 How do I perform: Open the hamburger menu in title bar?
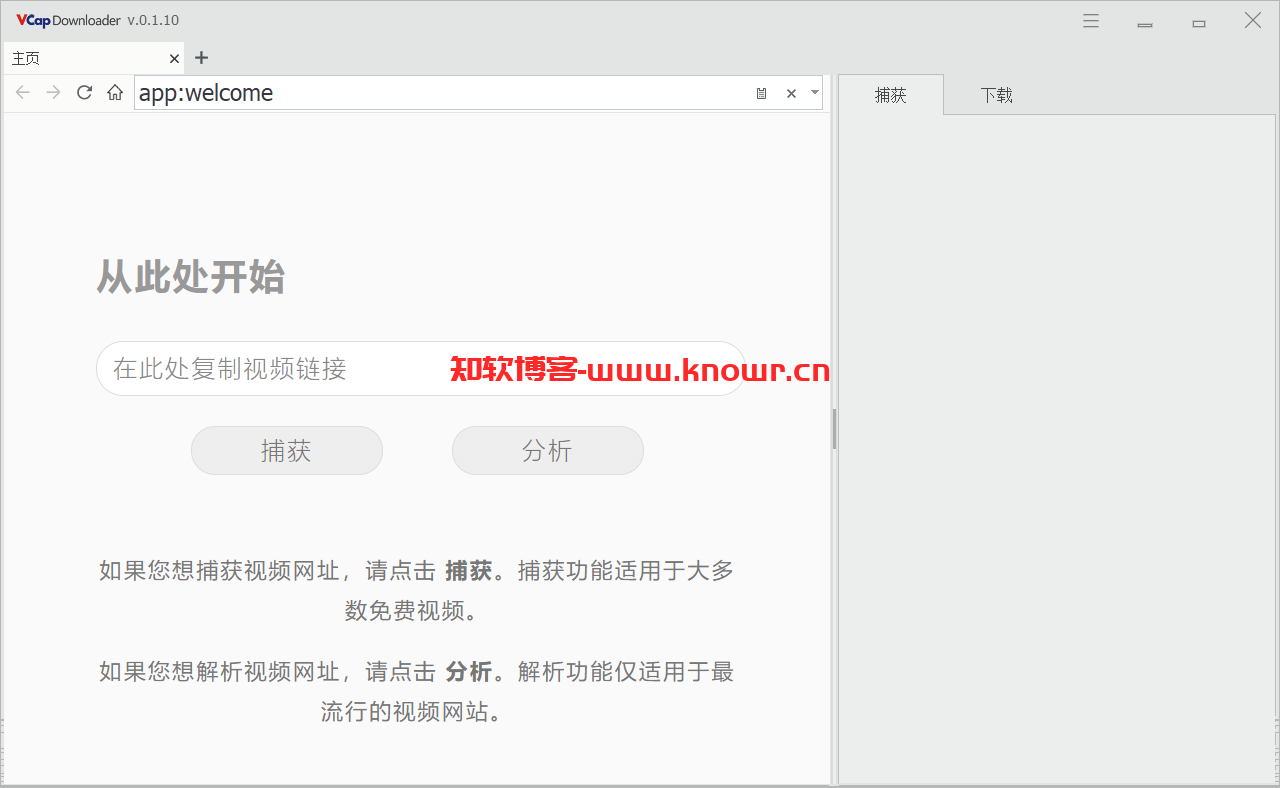point(1091,20)
